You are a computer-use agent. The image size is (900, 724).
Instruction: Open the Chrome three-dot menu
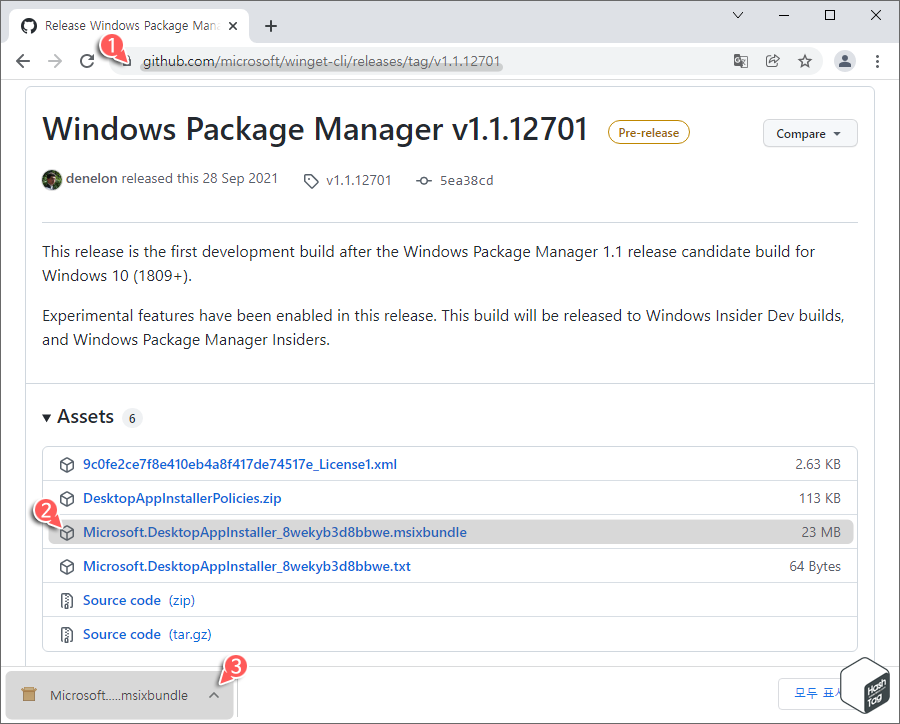click(877, 61)
